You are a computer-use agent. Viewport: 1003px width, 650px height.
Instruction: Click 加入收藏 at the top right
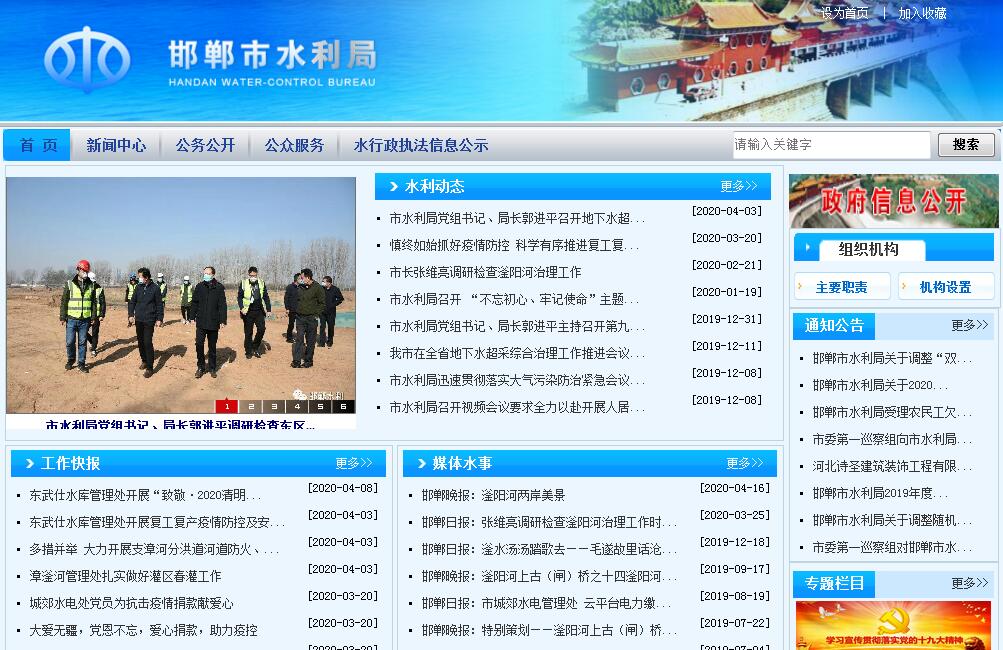pos(922,13)
